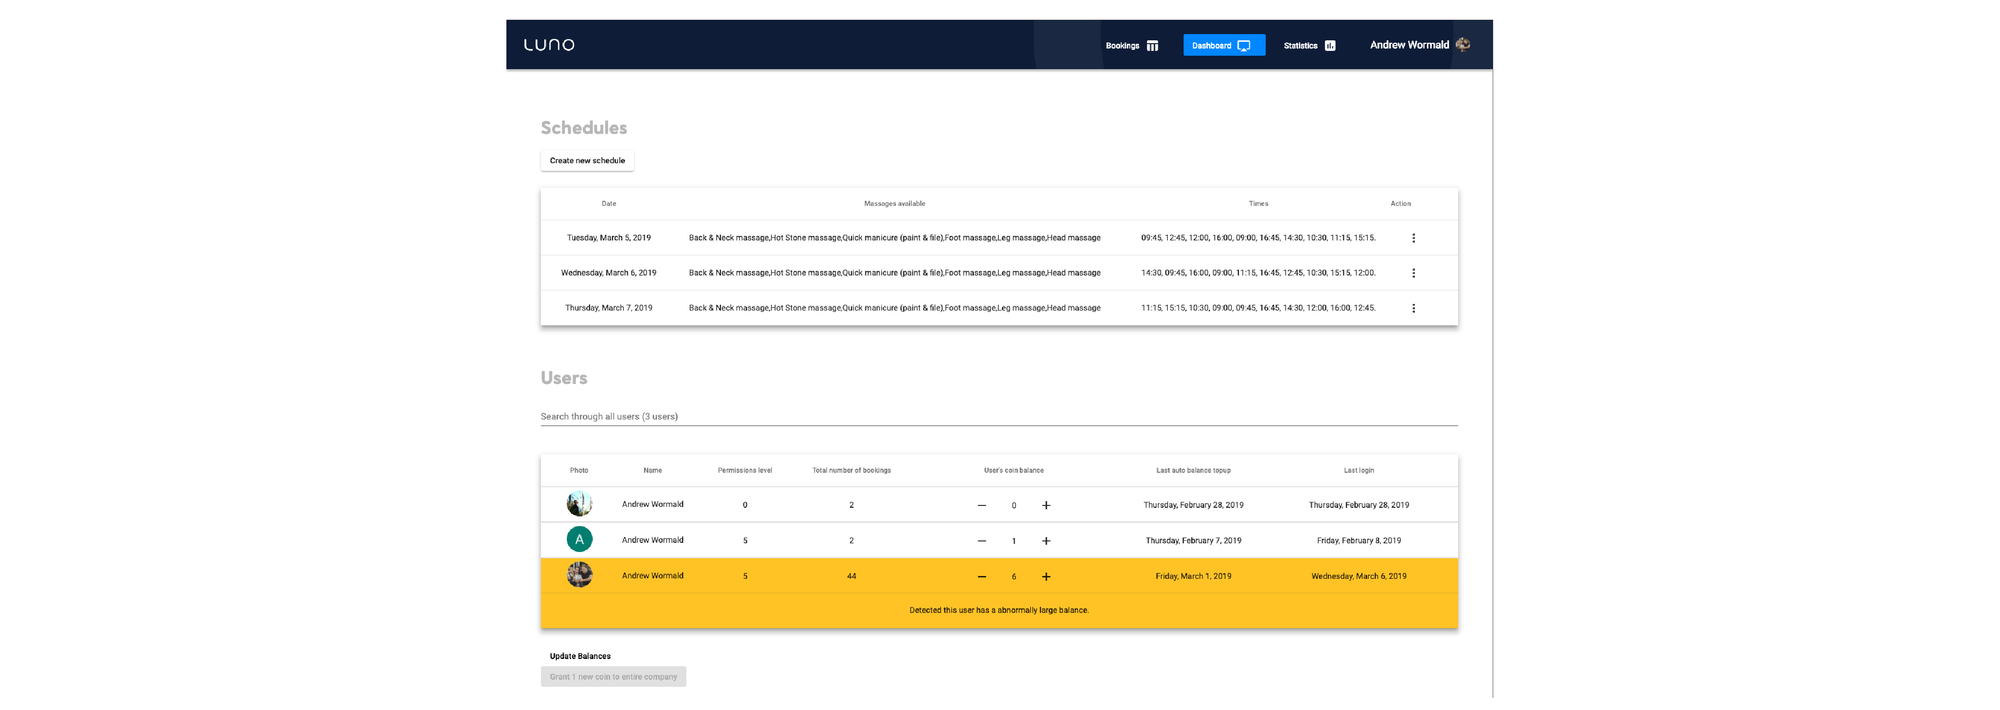
Task: Click the User's coin balance column header
Action: (x=1014, y=470)
